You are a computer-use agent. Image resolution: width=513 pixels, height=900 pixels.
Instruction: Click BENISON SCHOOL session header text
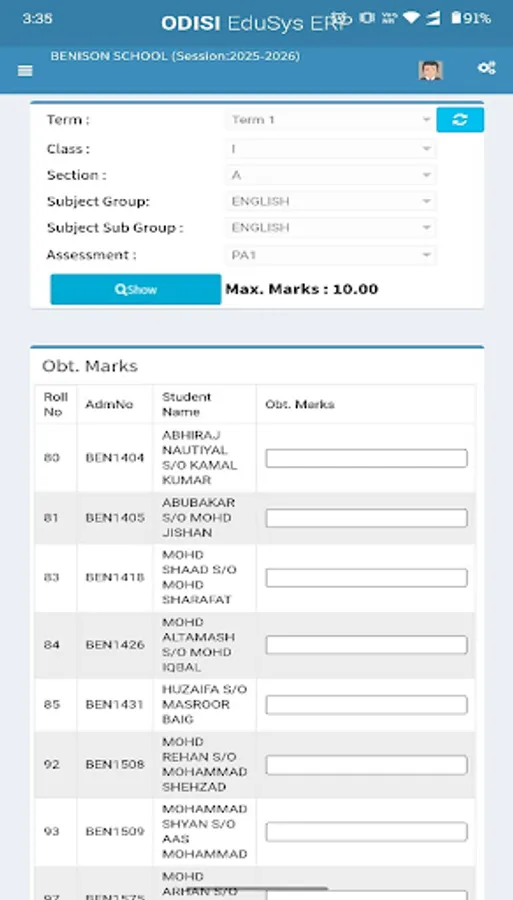click(x=175, y=56)
